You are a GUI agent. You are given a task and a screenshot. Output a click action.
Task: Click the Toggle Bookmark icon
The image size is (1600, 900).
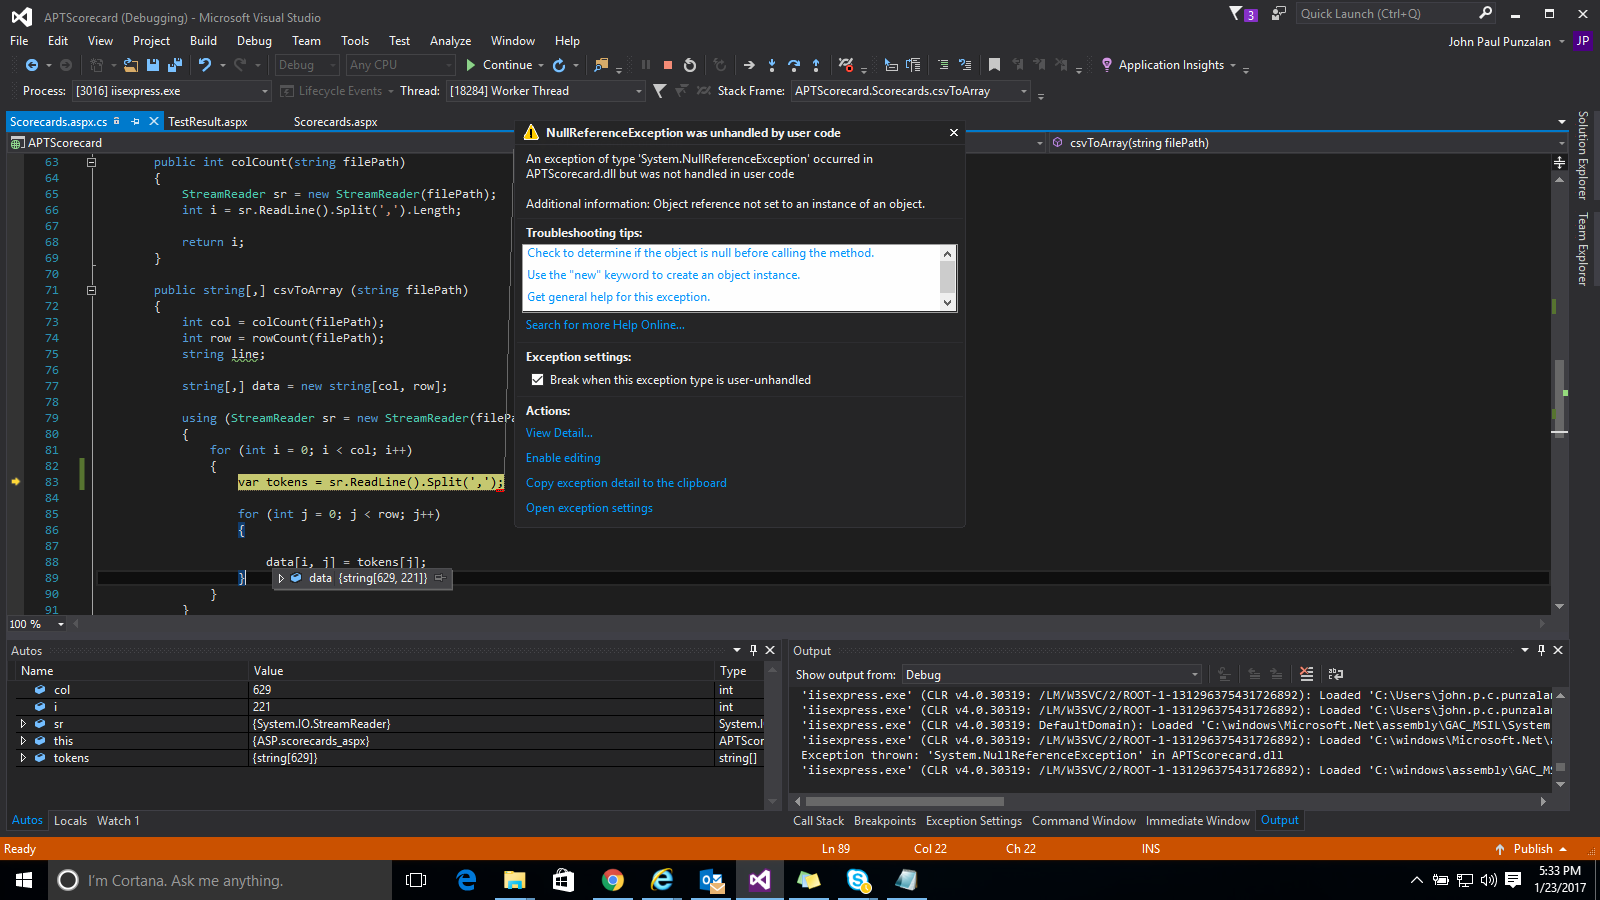point(994,65)
